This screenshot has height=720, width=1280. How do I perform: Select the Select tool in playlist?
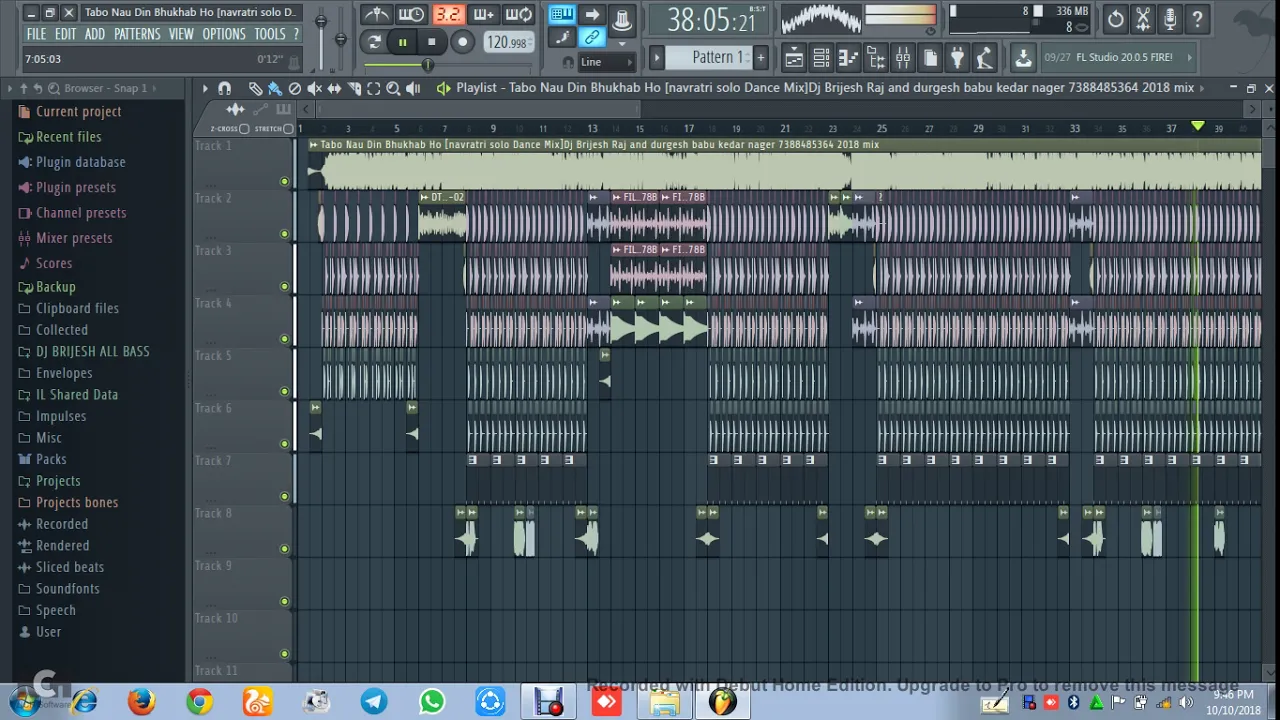[x=374, y=88]
